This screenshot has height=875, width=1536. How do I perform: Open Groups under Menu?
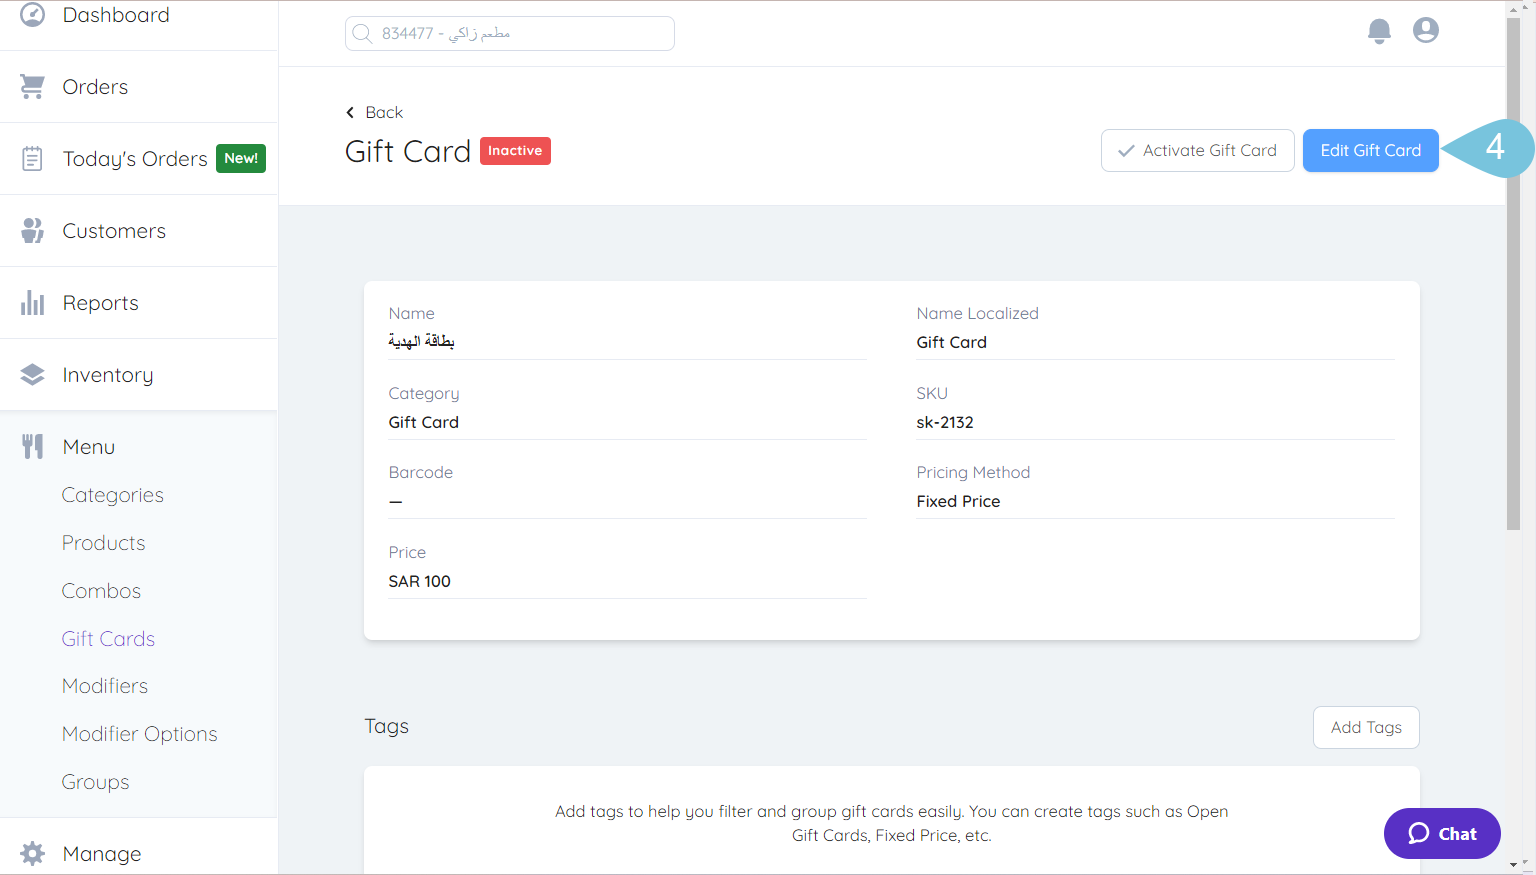coord(95,782)
